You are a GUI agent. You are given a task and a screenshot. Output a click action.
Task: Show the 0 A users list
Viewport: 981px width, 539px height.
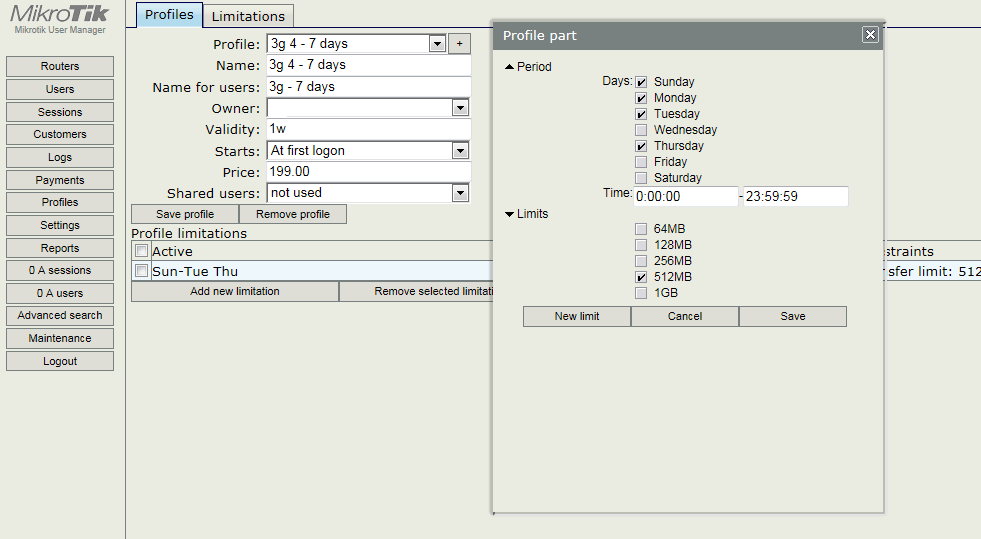(60, 293)
